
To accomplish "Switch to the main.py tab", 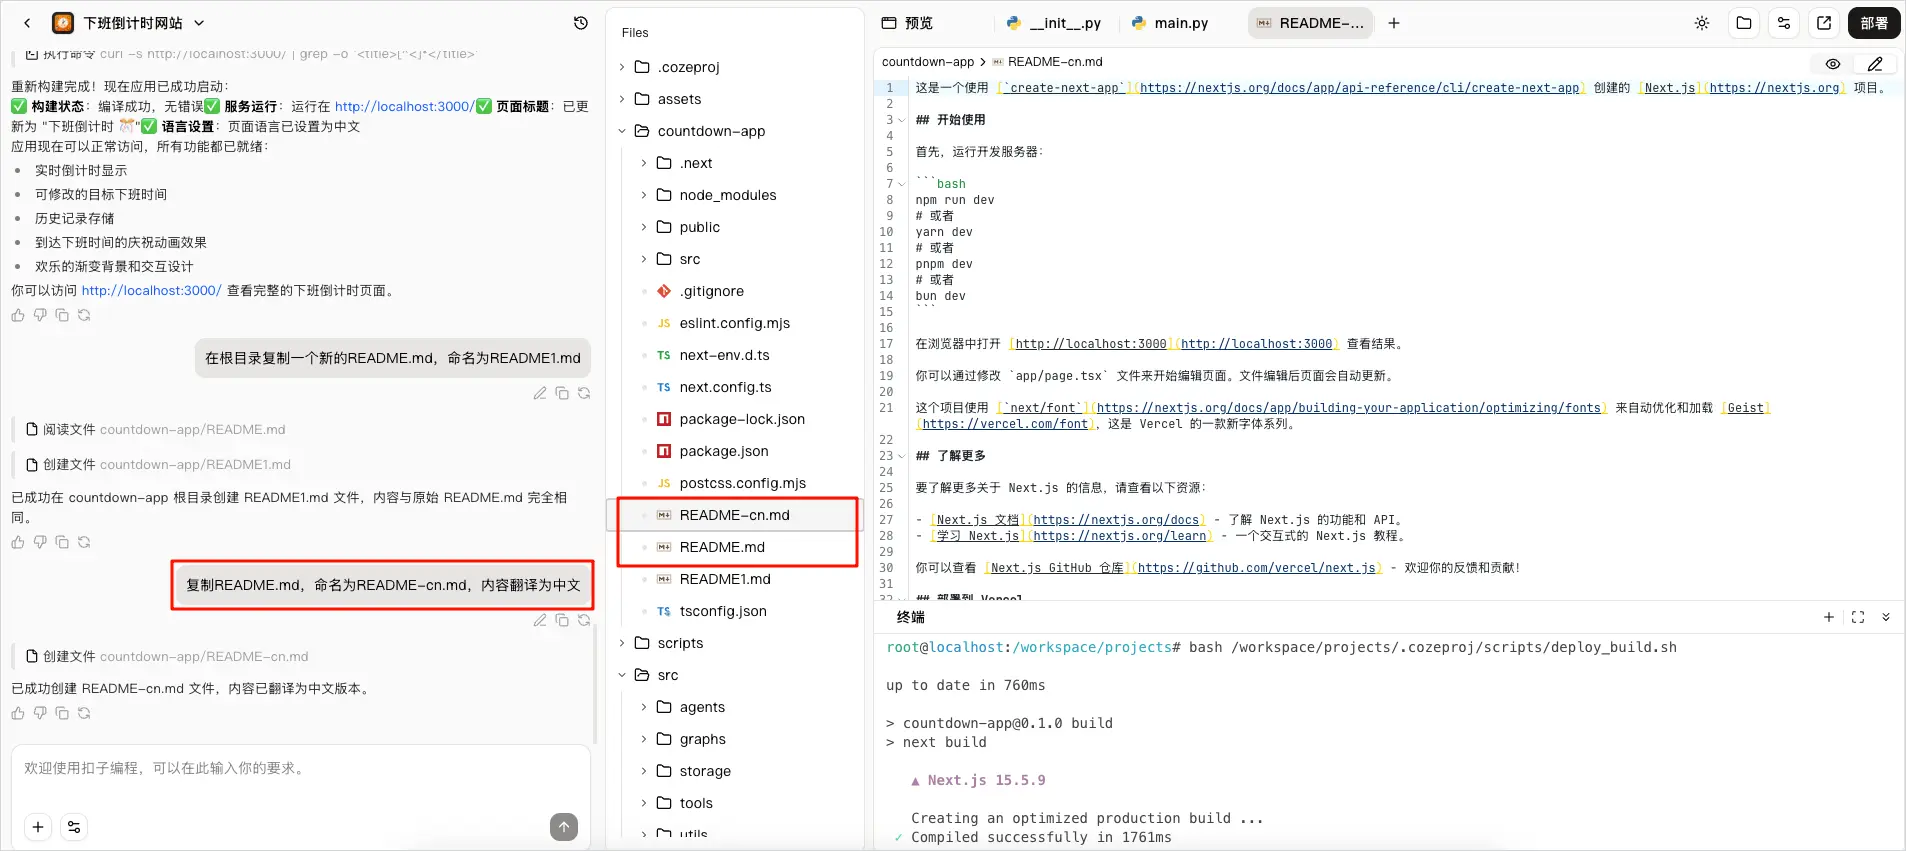I will click(1170, 23).
